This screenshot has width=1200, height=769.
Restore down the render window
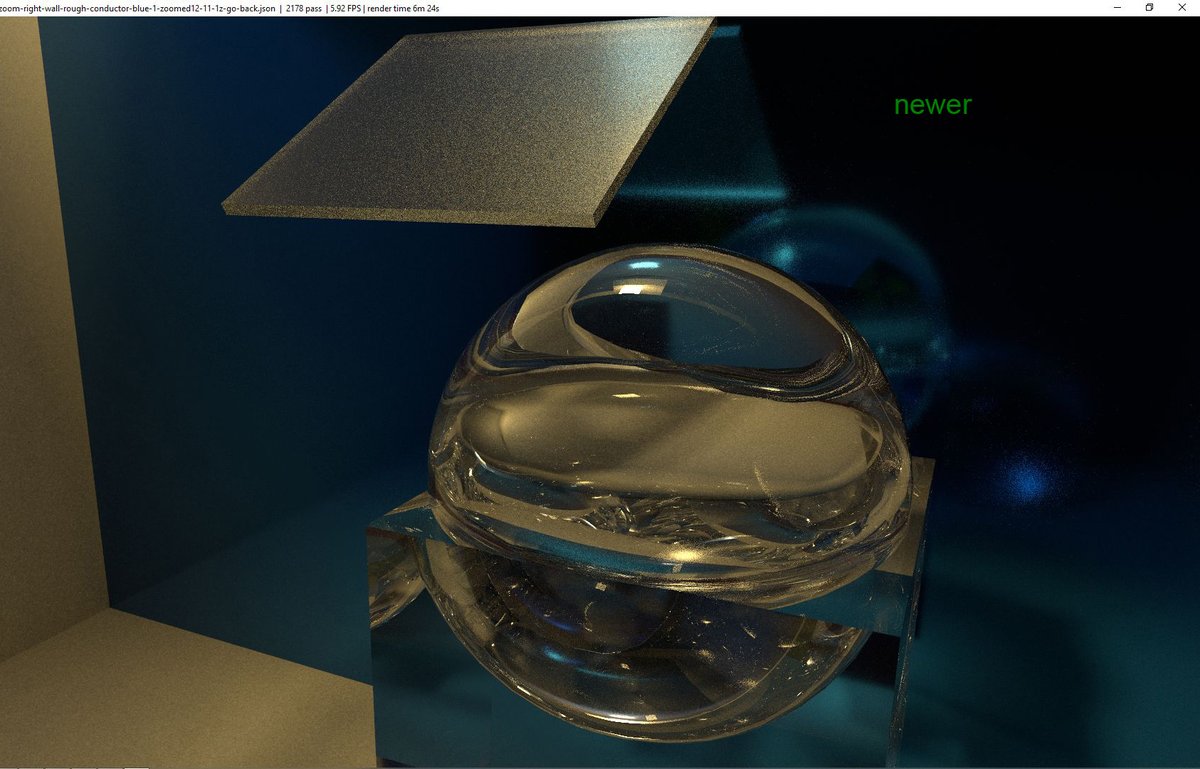(x=1150, y=7)
